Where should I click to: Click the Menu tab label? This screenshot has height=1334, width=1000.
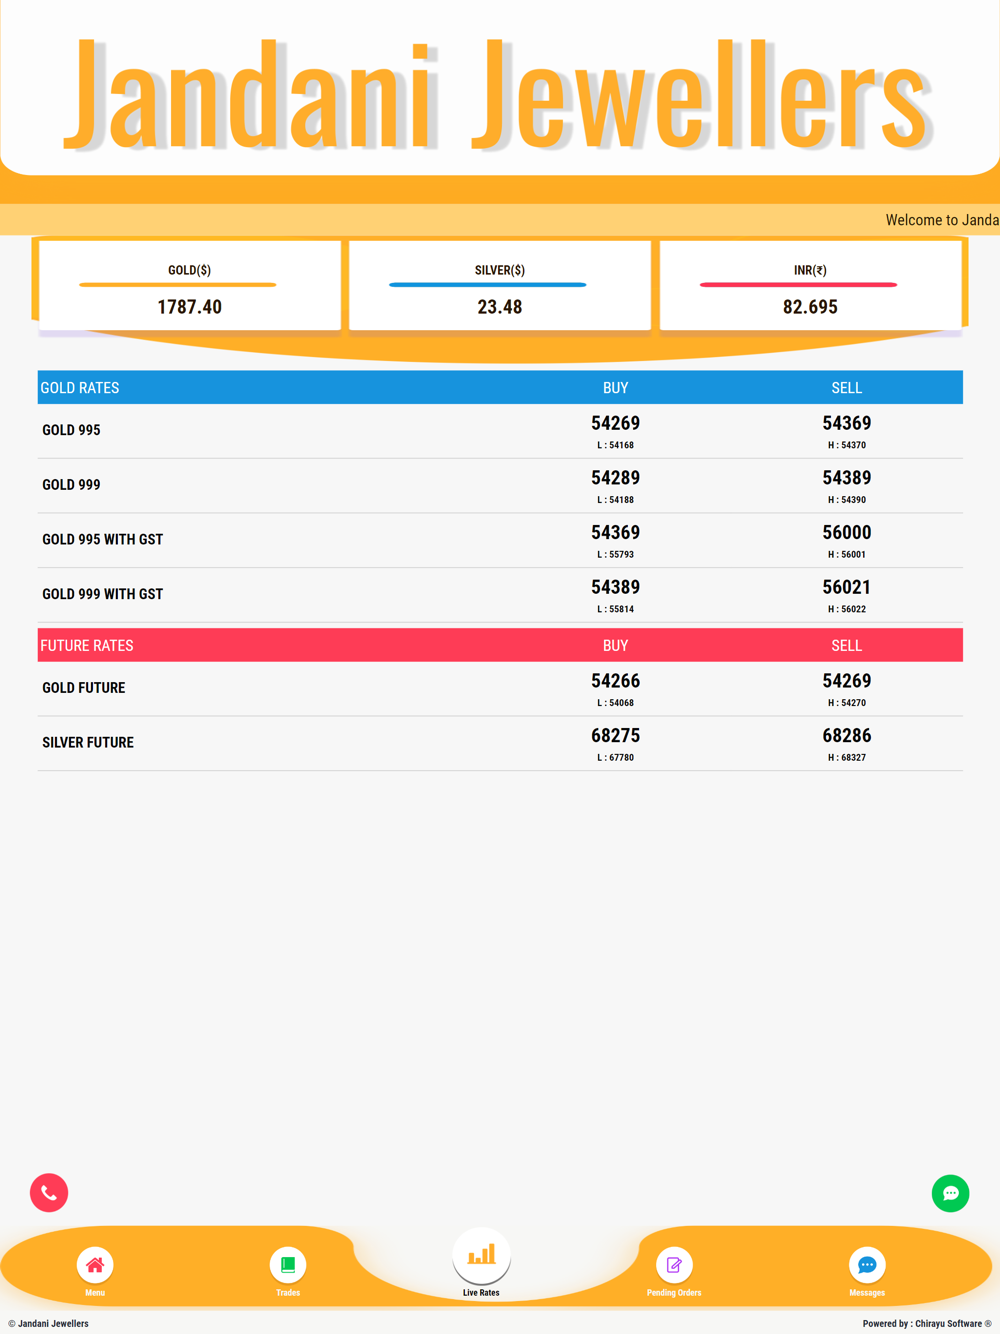coord(95,1293)
